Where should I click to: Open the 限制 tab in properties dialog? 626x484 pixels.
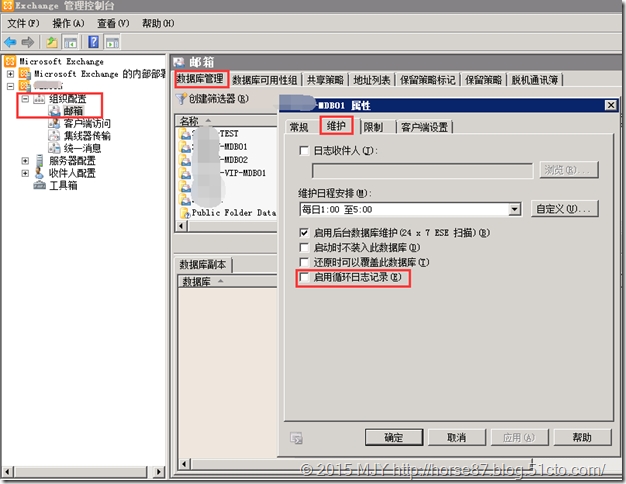click(x=373, y=127)
